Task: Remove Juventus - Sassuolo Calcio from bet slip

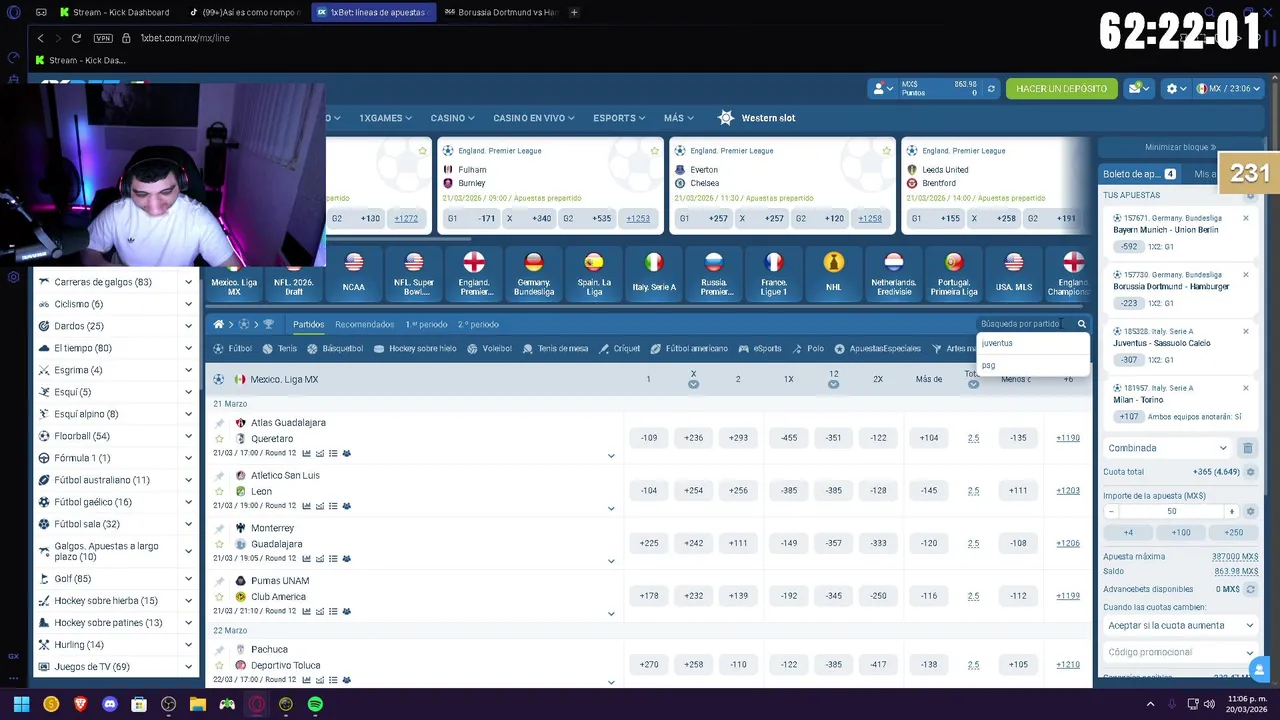Action: 1246,331
